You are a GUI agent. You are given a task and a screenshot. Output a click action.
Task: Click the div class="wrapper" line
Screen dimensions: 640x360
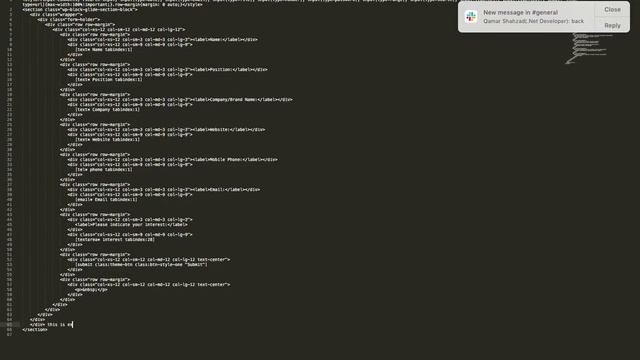(56, 15)
